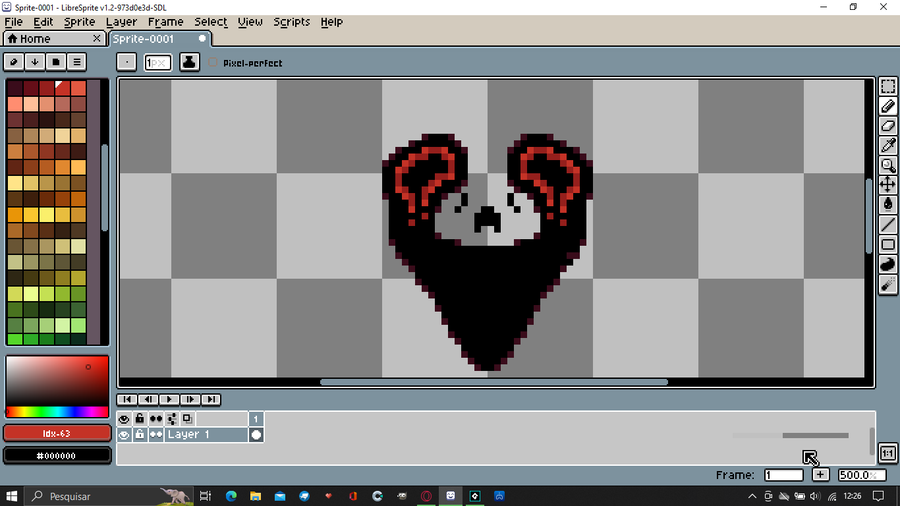This screenshot has height=506, width=900.
Task: Select the Eyedropper tool
Action: pyautogui.click(x=887, y=145)
